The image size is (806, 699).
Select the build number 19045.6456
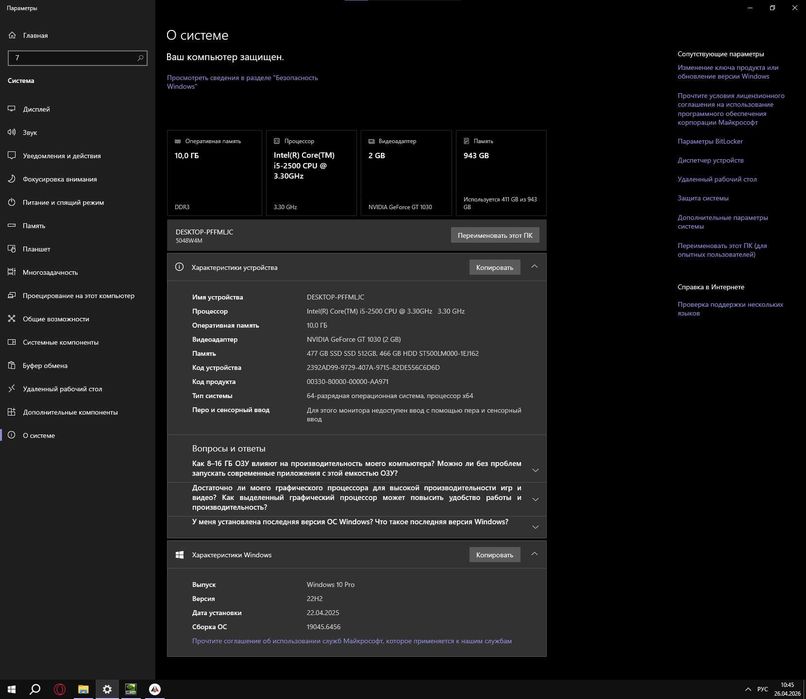pyautogui.click(x=323, y=627)
